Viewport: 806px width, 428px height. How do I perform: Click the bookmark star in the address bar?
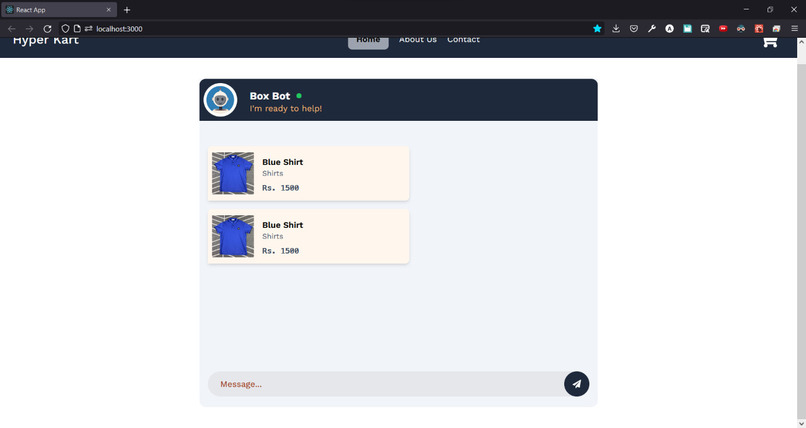(597, 29)
